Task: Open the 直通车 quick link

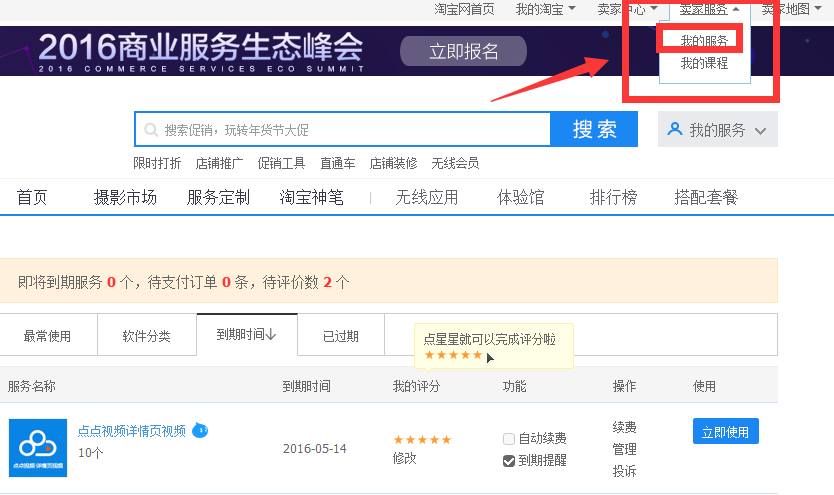Action: pyautogui.click(x=338, y=163)
